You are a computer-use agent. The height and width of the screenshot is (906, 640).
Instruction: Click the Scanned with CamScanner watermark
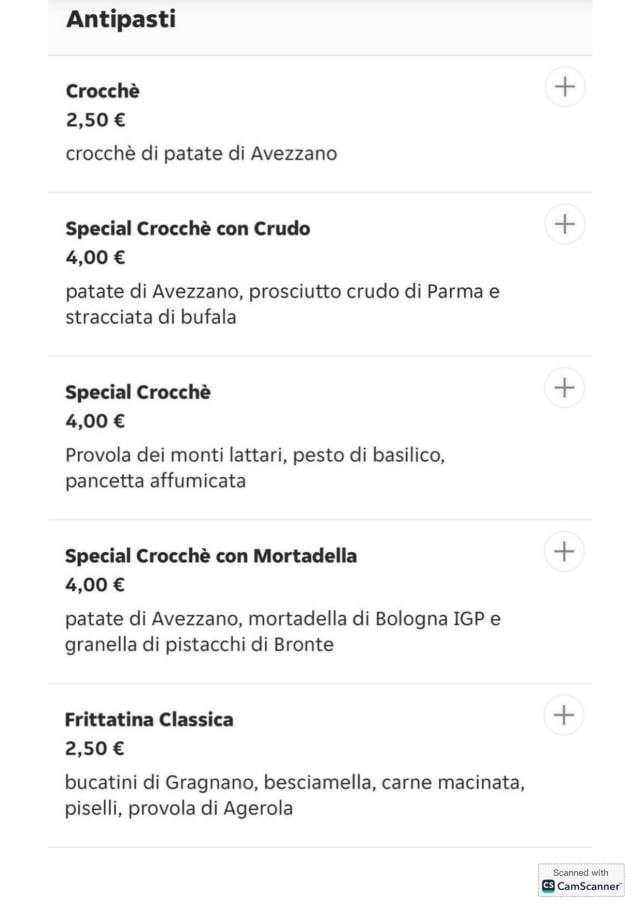pyautogui.click(x=581, y=880)
